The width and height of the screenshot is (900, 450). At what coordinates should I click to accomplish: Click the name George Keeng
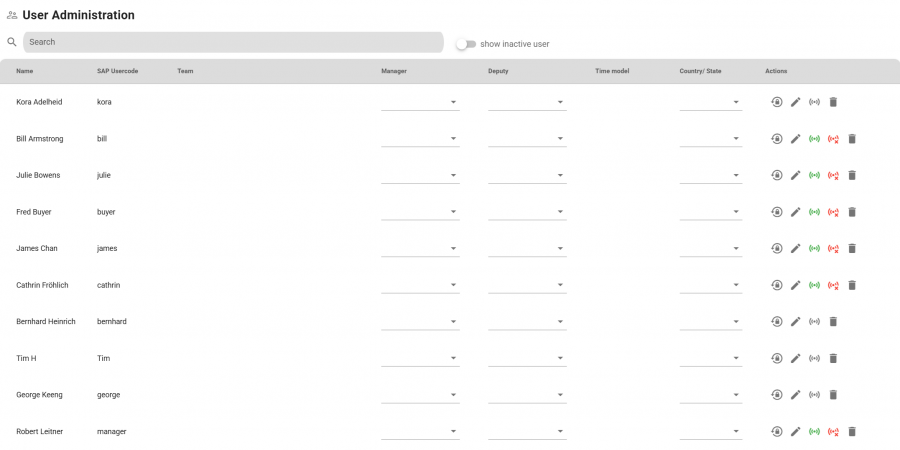tap(40, 395)
